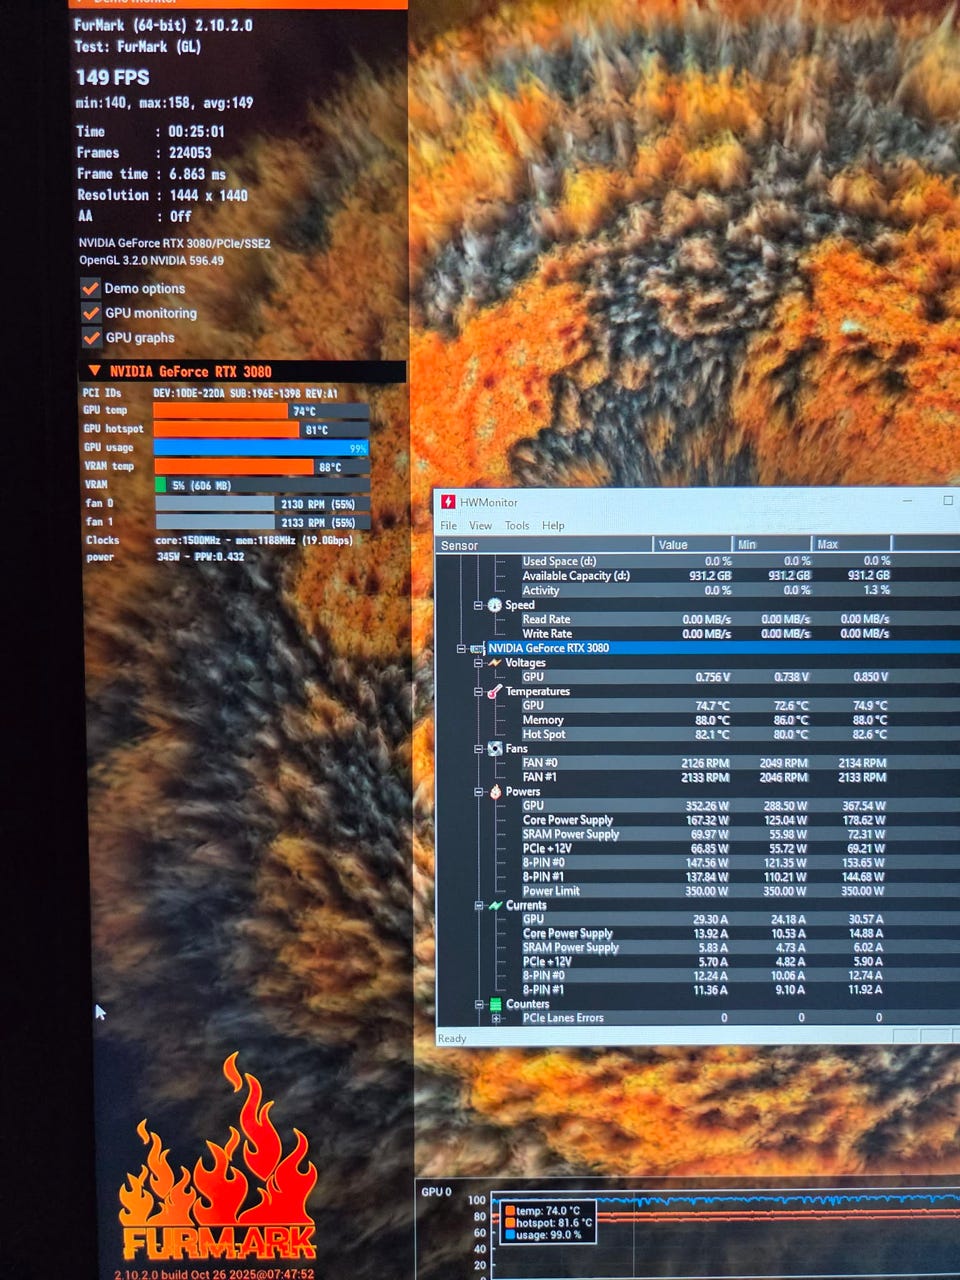
Task: Select the PCIe +12V row under Powers
Action: [x=697, y=848]
